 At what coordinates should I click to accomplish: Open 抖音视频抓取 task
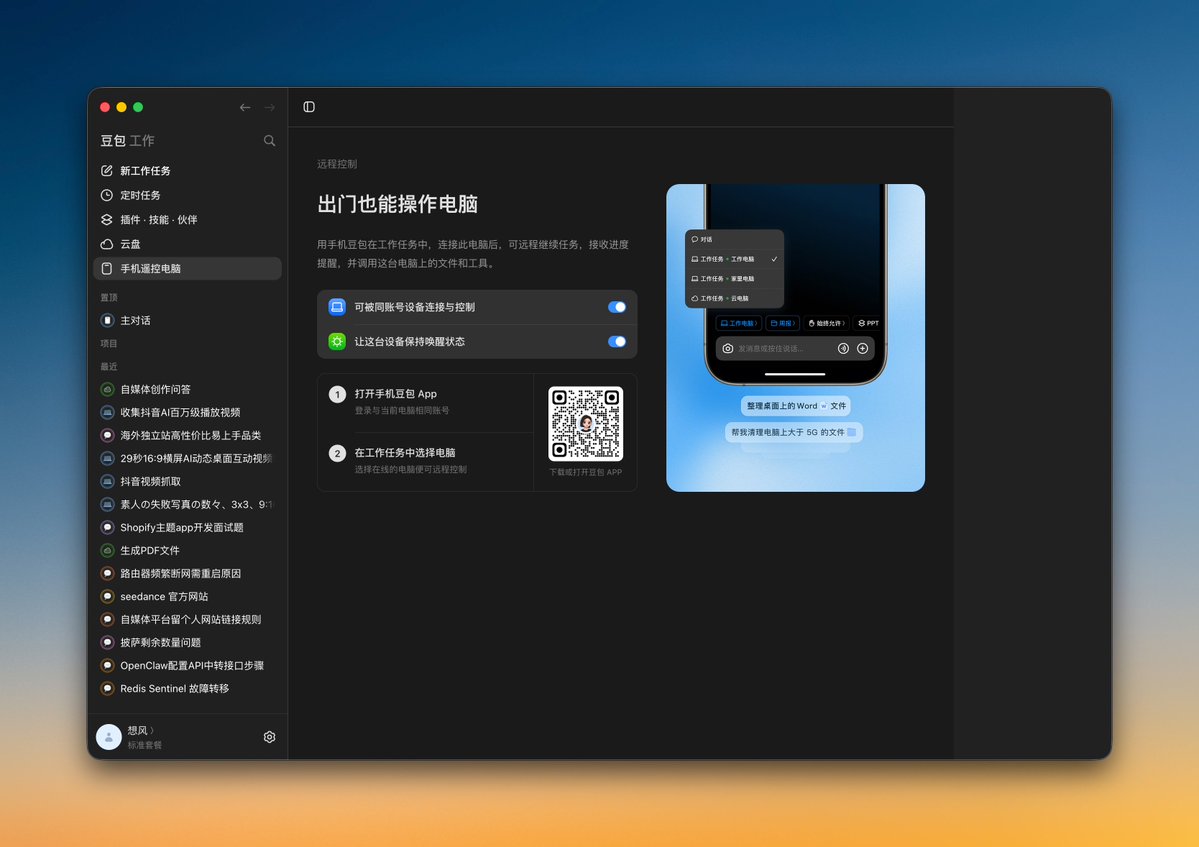tap(187, 482)
